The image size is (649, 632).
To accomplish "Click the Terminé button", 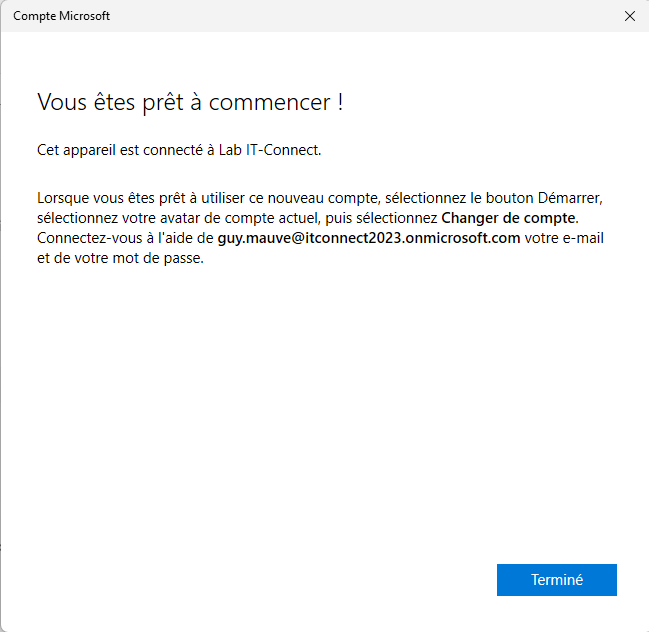I will pos(557,579).
